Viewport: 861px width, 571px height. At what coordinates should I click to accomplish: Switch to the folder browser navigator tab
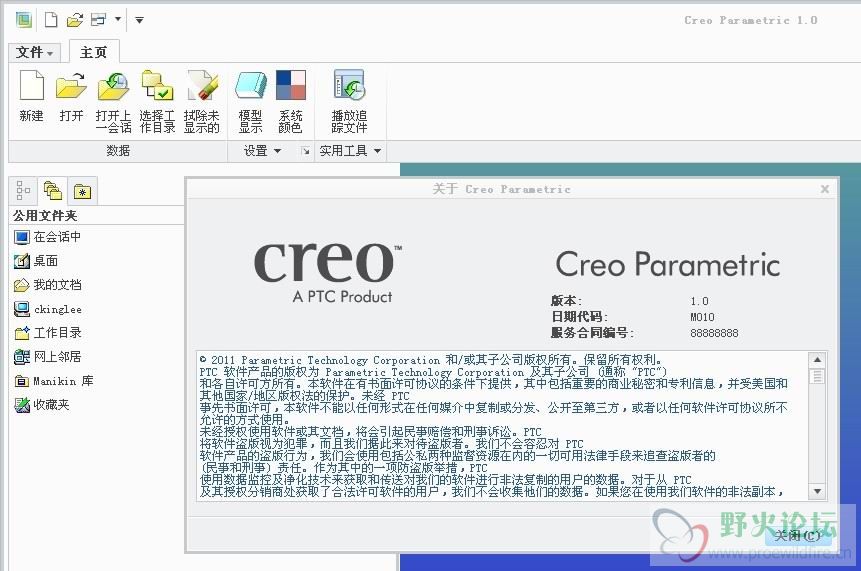53,191
